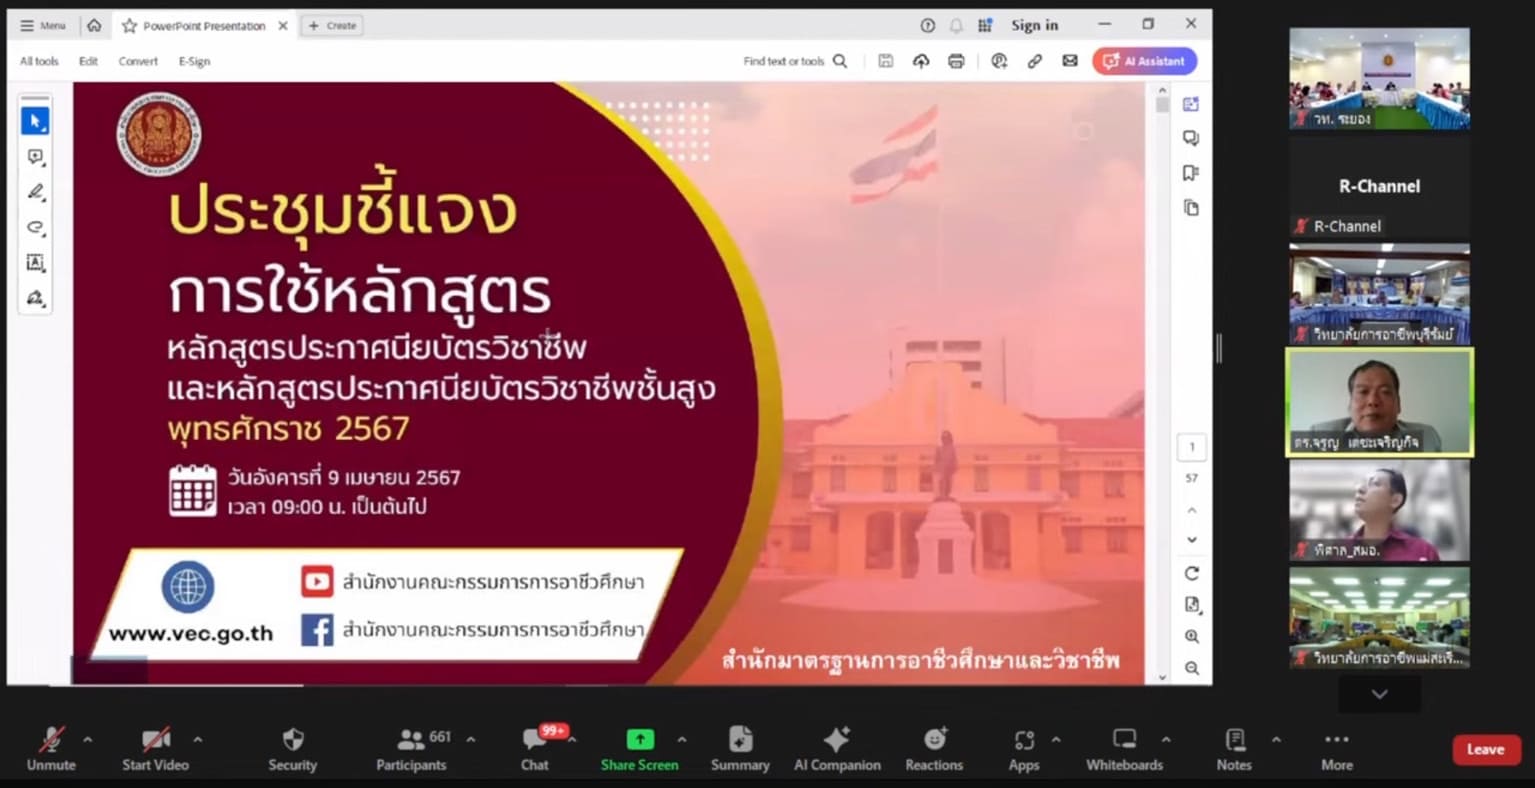Click the Share Screen button
The width and height of the screenshot is (1535, 788).
639,749
